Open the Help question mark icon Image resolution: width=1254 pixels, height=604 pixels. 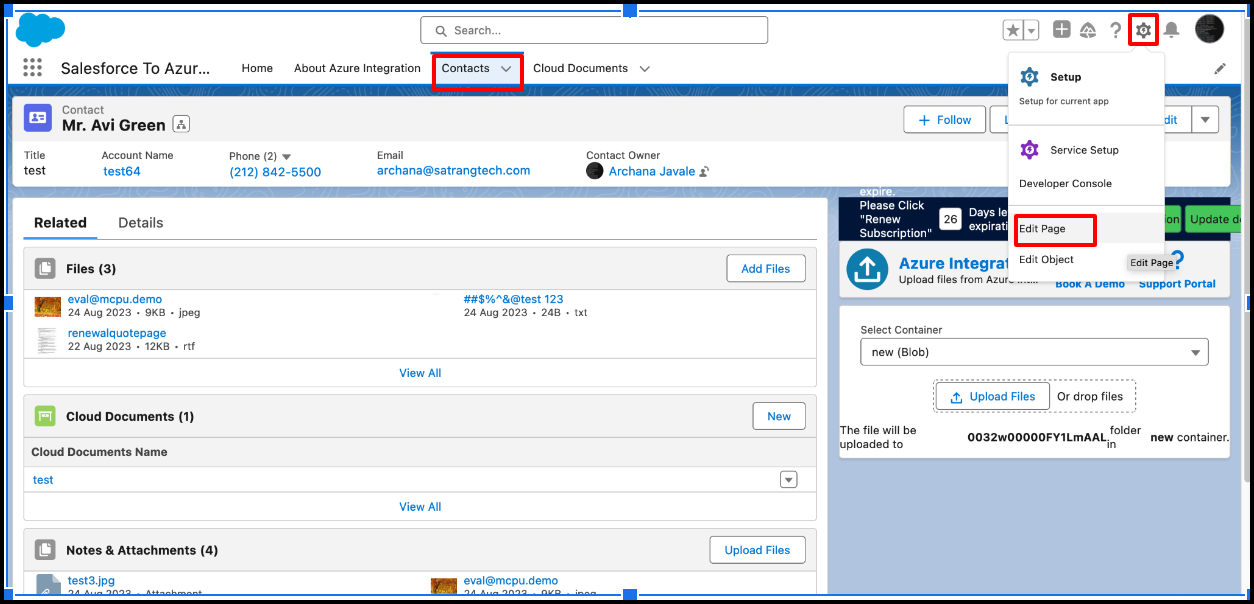pyautogui.click(x=1116, y=30)
